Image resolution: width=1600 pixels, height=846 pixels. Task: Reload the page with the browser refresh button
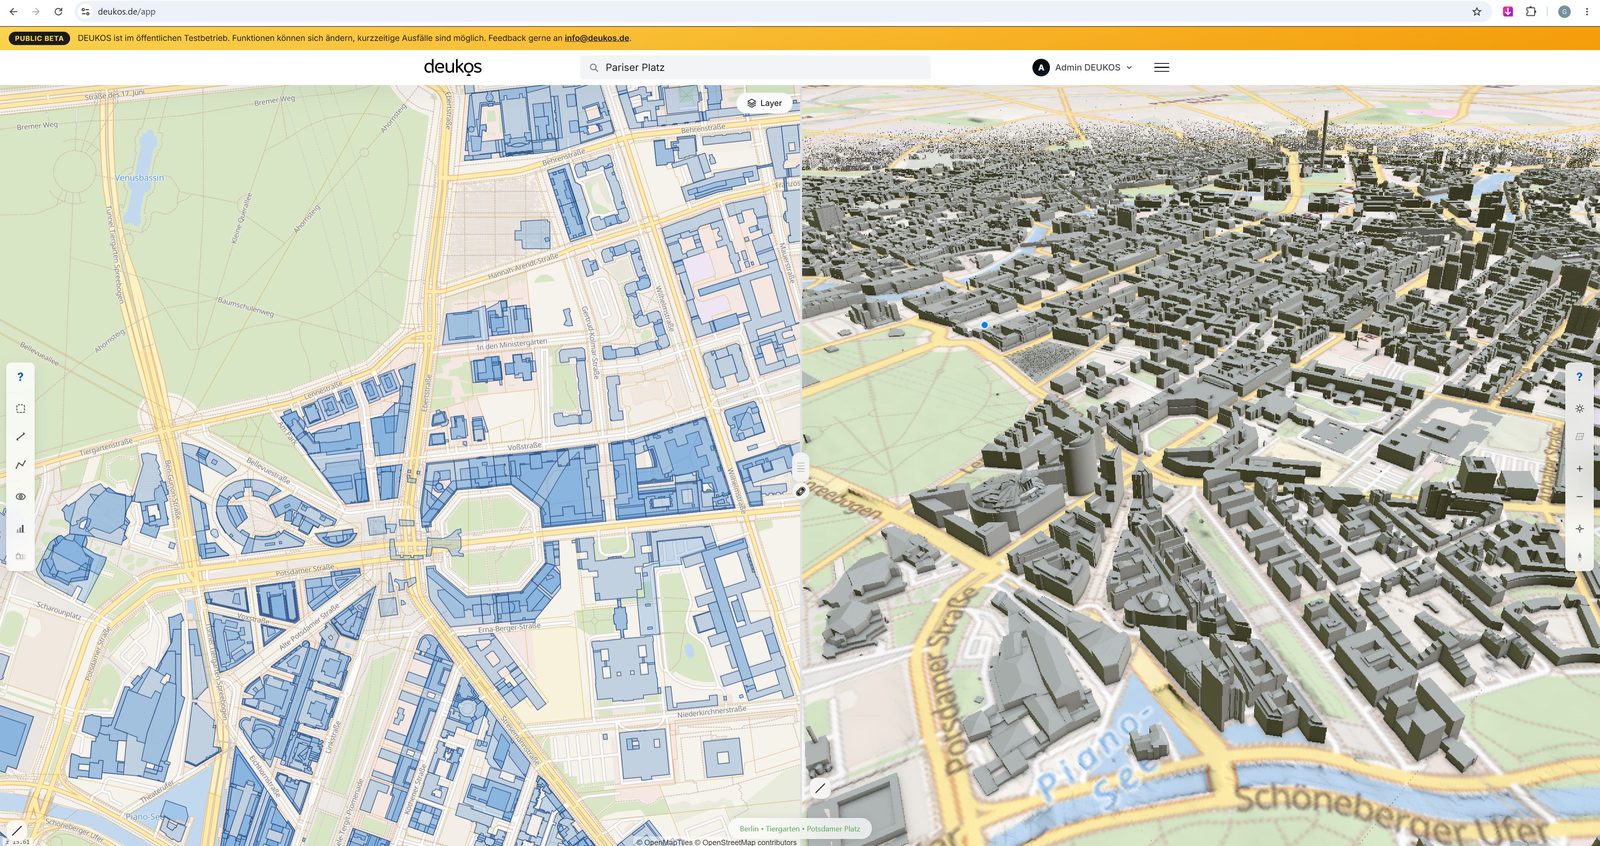coord(58,12)
